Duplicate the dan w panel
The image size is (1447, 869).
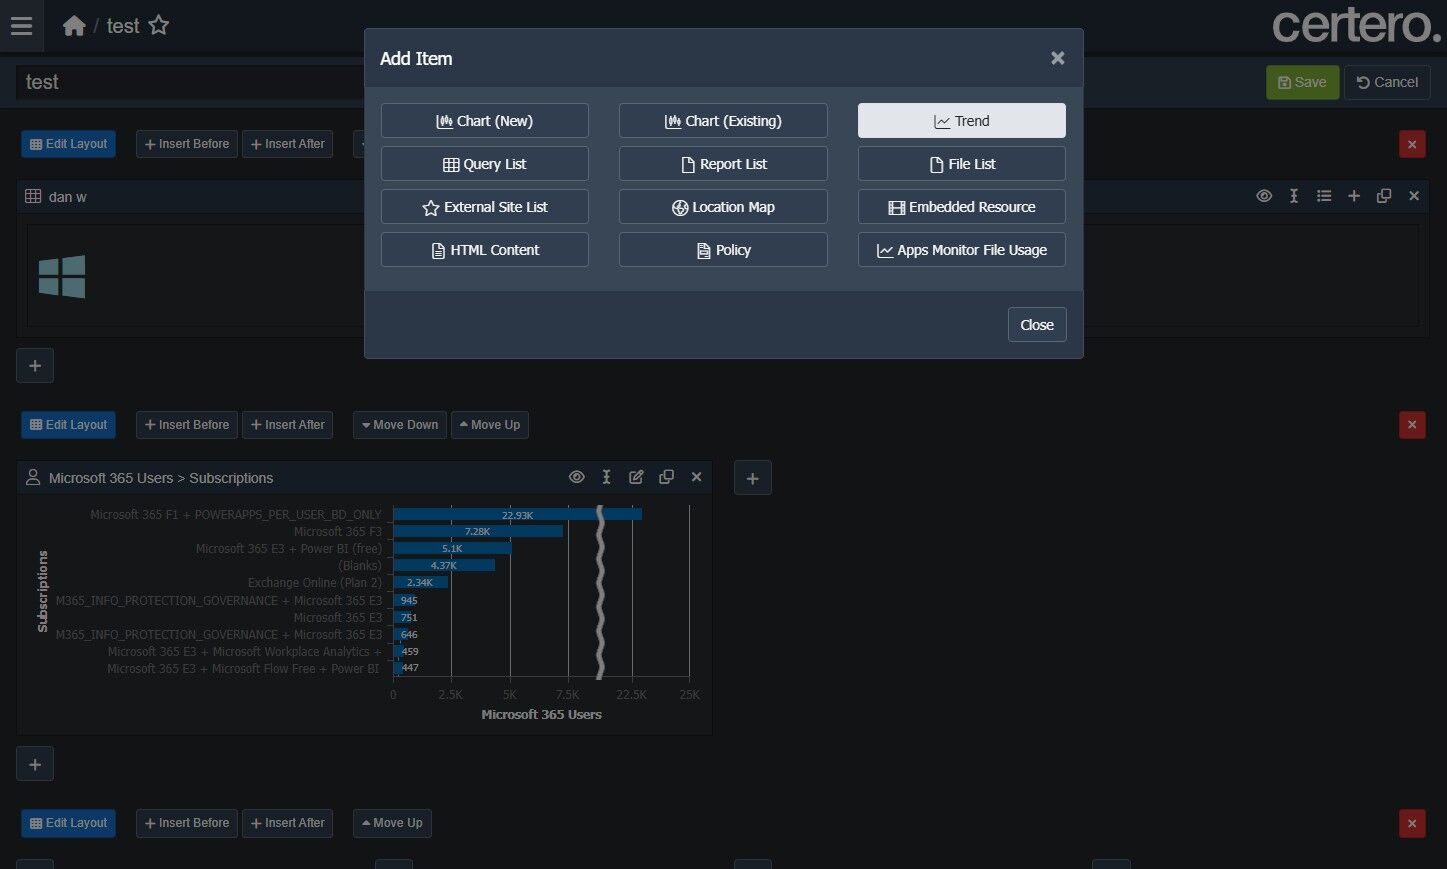[1384, 196]
